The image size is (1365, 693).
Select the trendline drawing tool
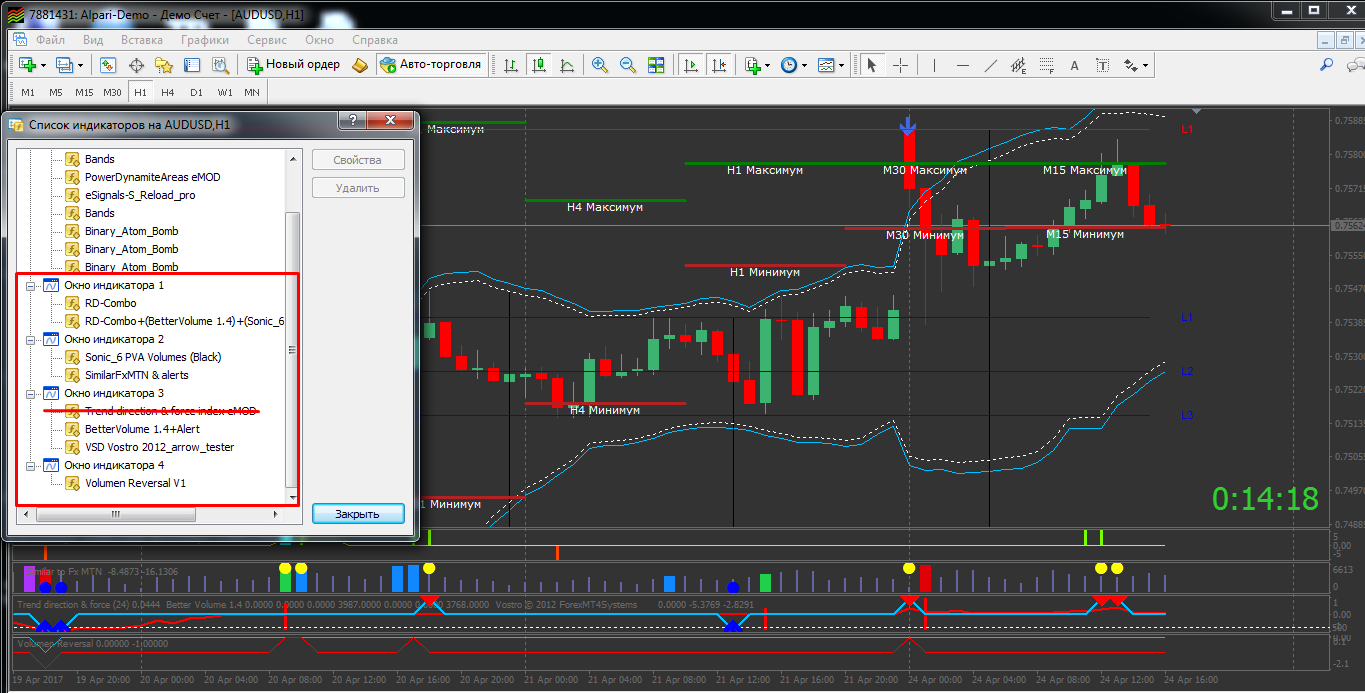pyautogui.click(x=991, y=65)
